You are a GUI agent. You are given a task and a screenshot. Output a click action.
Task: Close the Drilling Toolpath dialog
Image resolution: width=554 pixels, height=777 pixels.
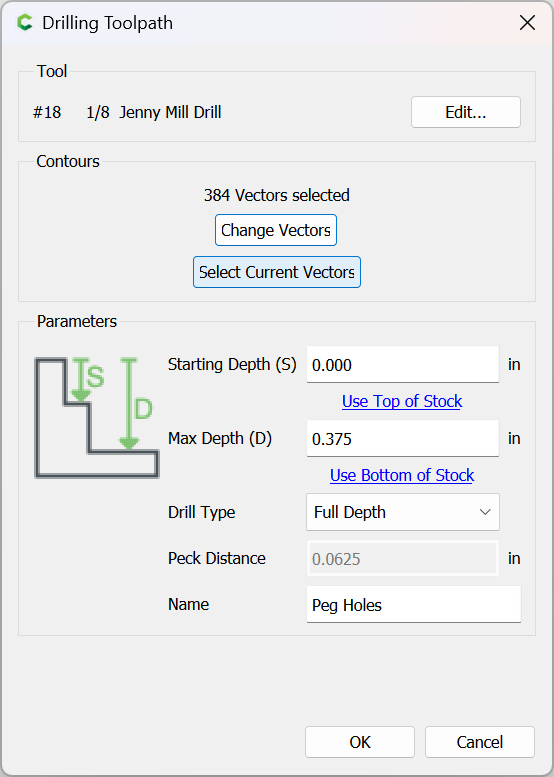point(527,23)
